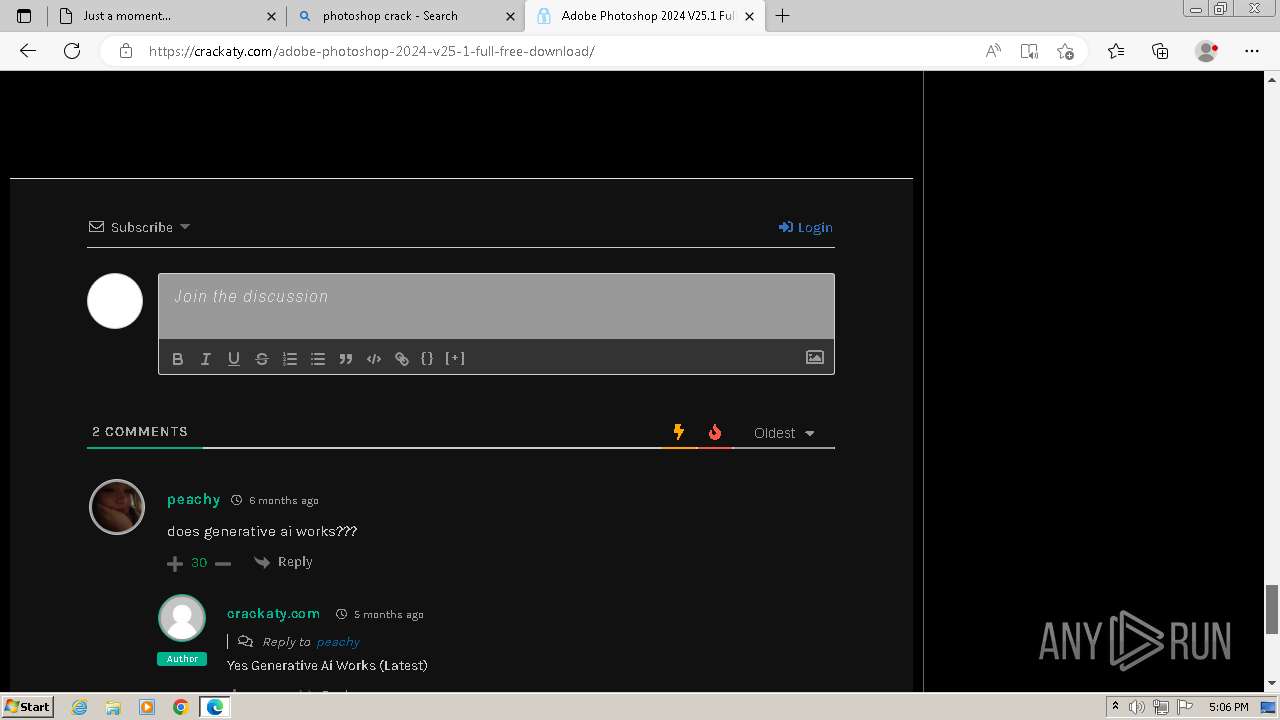Add this page to favorites
The width and height of the screenshot is (1280, 720).
[x=1065, y=51]
